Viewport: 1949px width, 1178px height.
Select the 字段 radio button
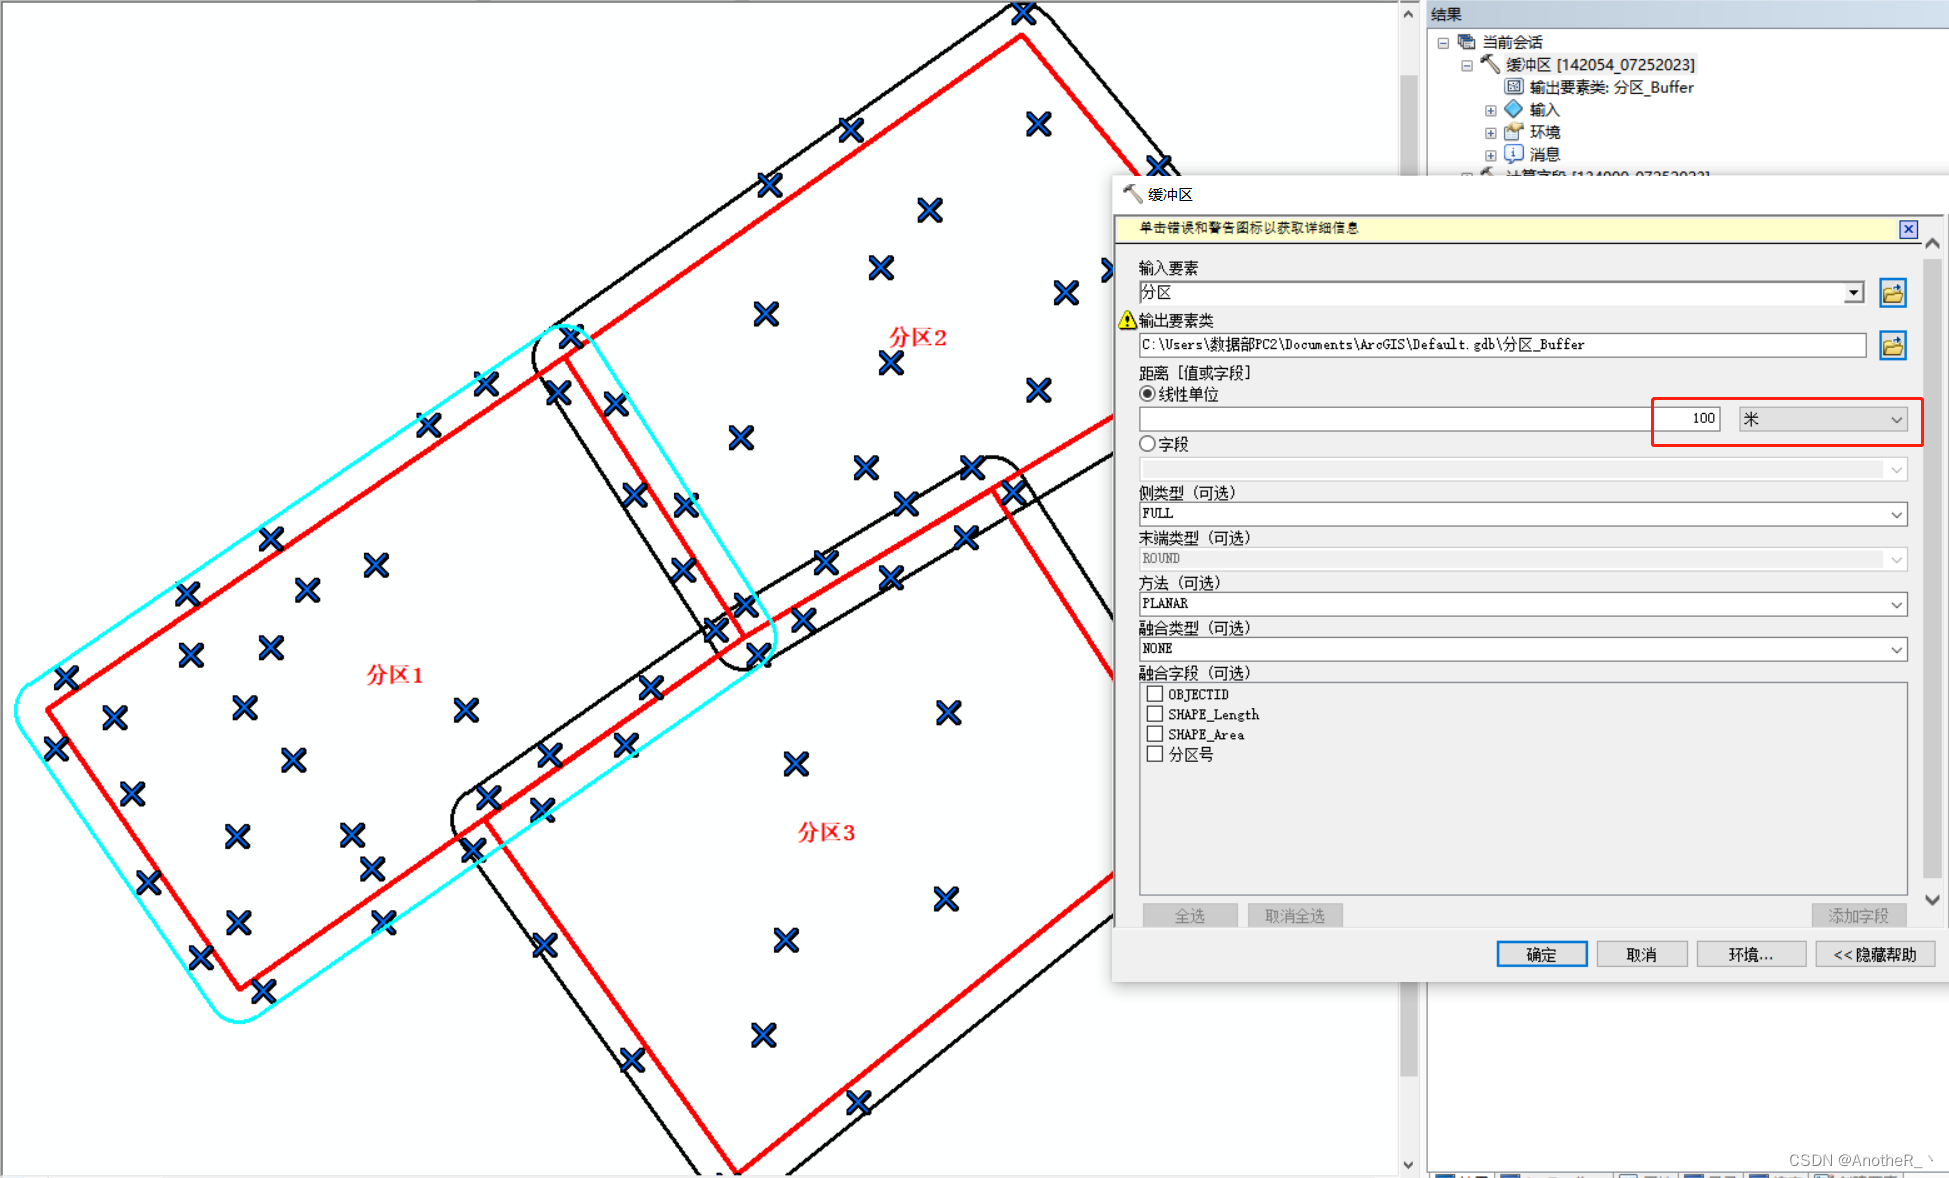click(x=1147, y=444)
